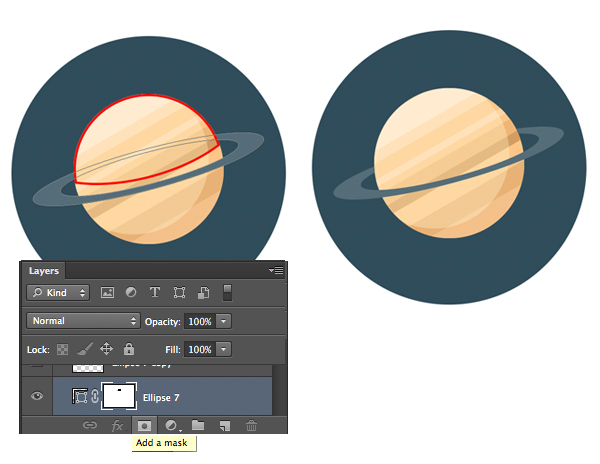Open the Normal blend mode dropdown
This screenshot has height=464, width=600.
tap(83, 321)
